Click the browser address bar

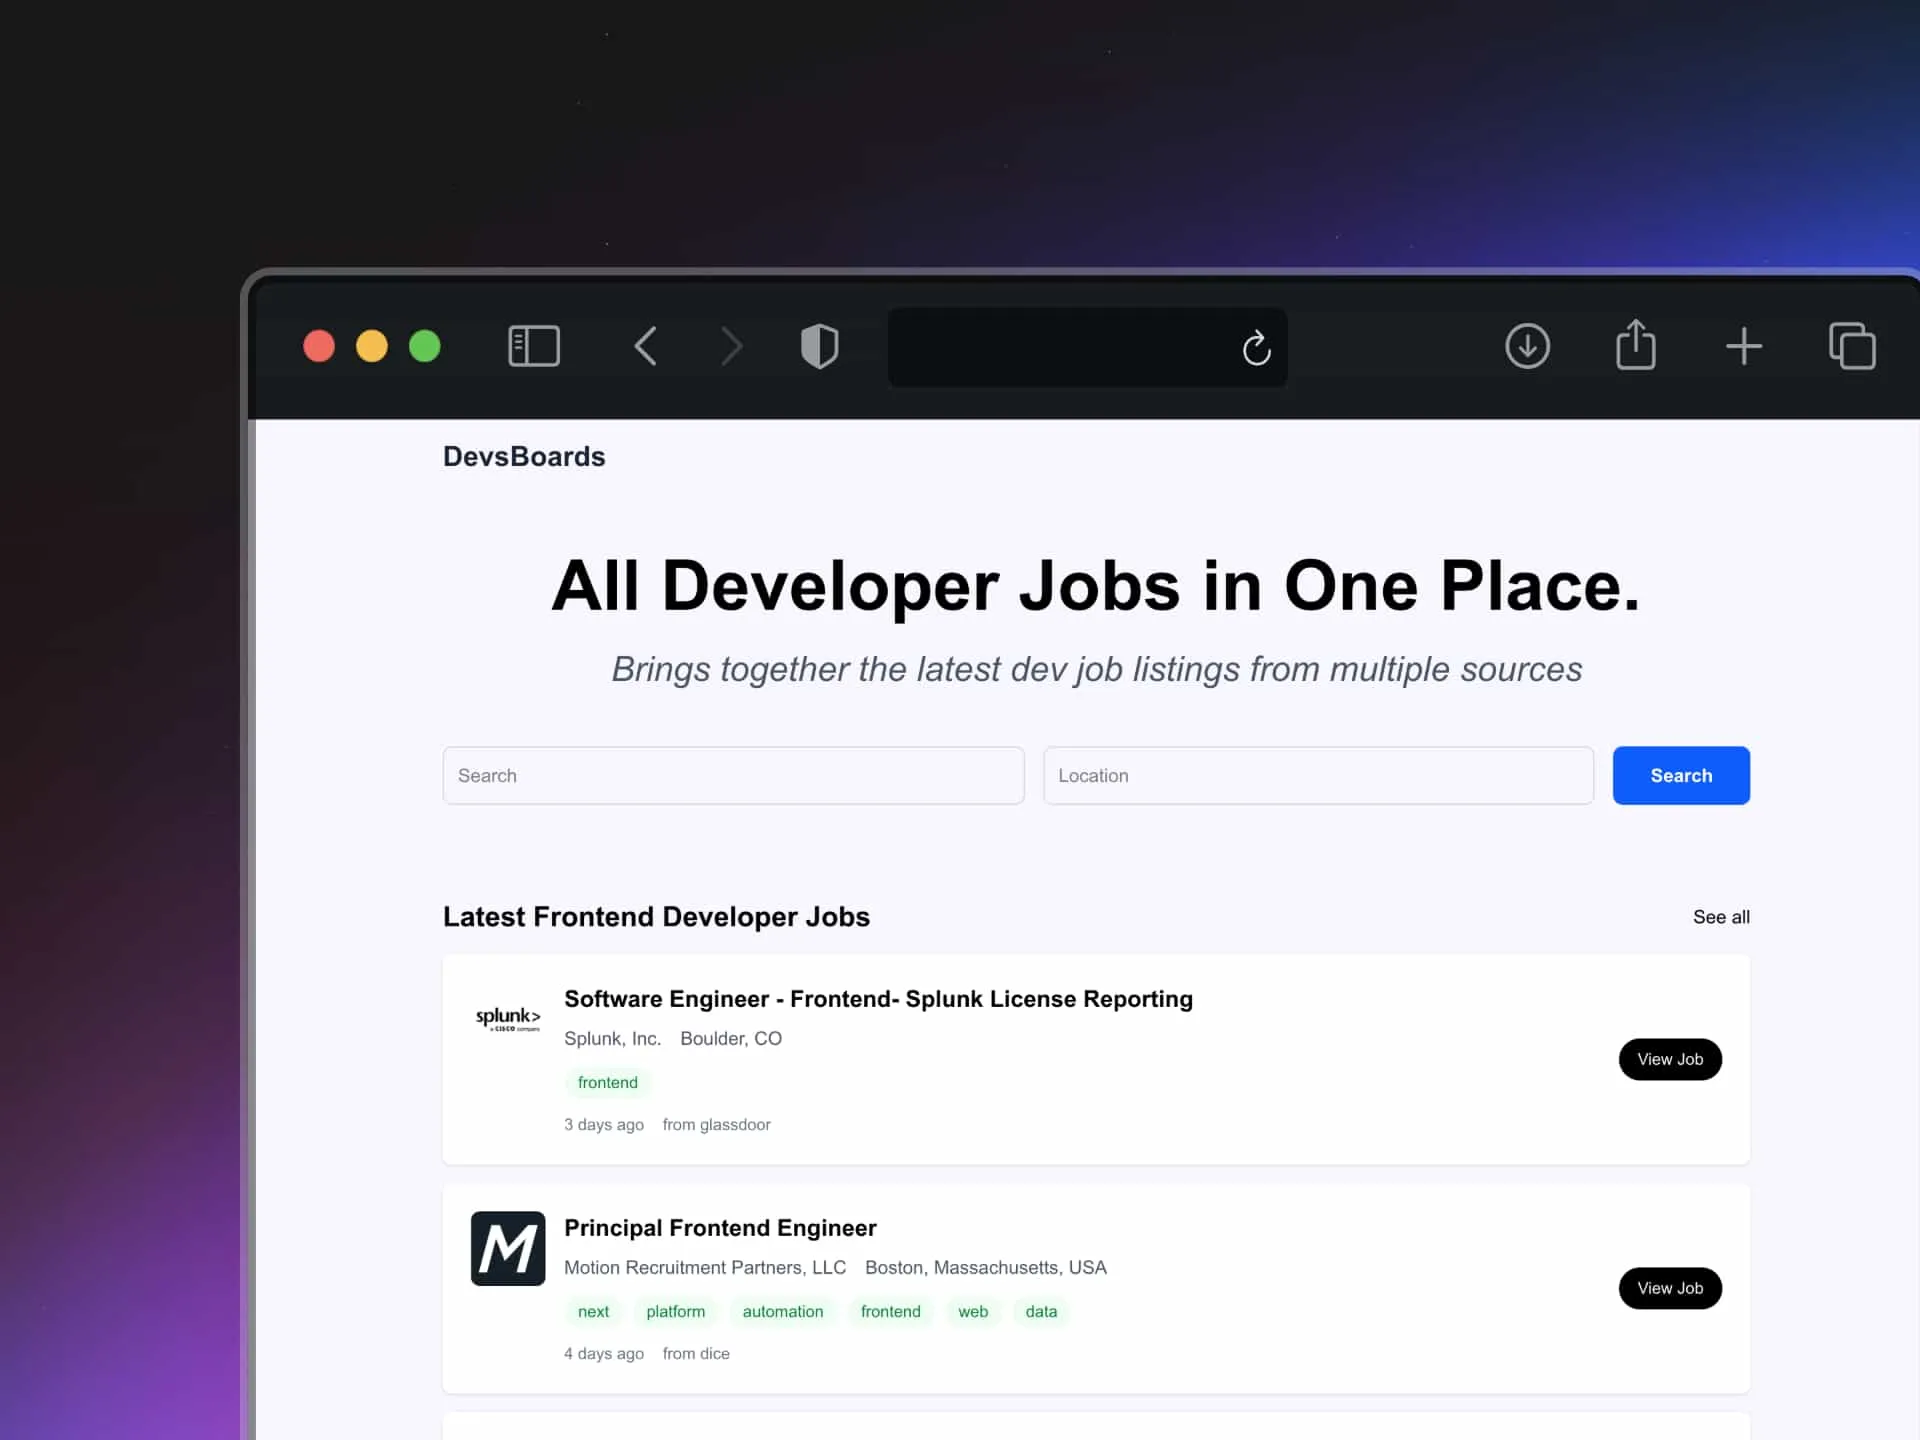point(1060,348)
